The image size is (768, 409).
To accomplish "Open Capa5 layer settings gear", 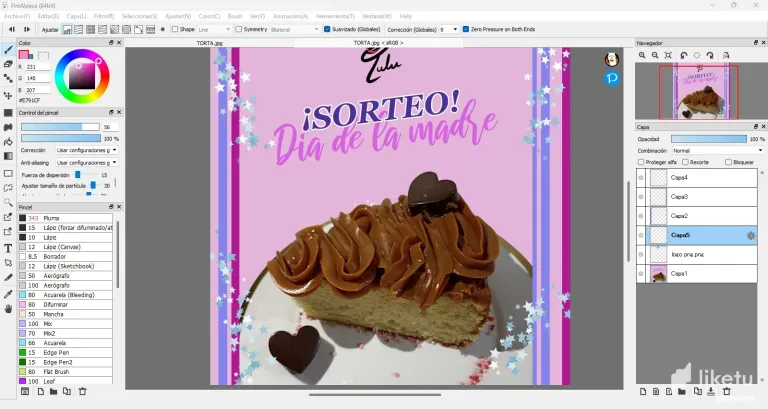I will coord(751,236).
